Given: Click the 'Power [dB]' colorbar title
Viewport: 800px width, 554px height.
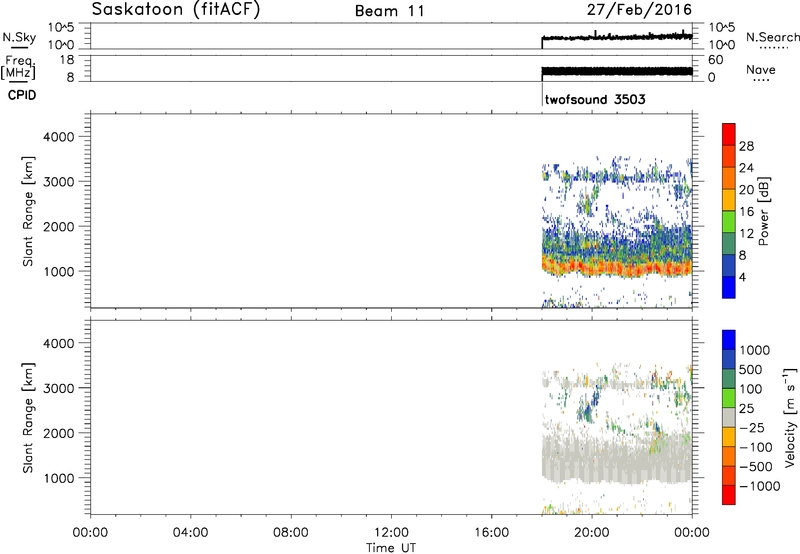Looking at the screenshot, I should [x=763, y=211].
